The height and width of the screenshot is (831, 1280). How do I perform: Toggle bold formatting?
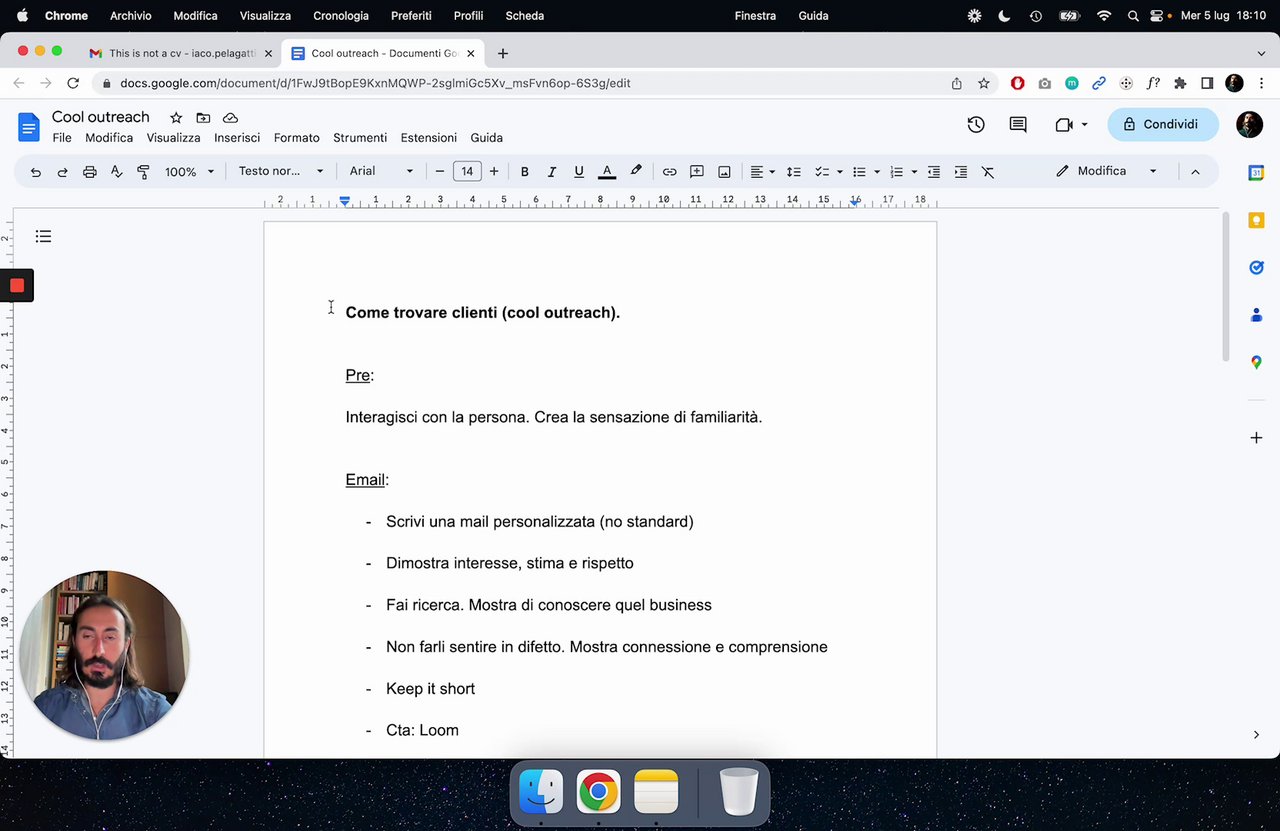click(524, 172)
